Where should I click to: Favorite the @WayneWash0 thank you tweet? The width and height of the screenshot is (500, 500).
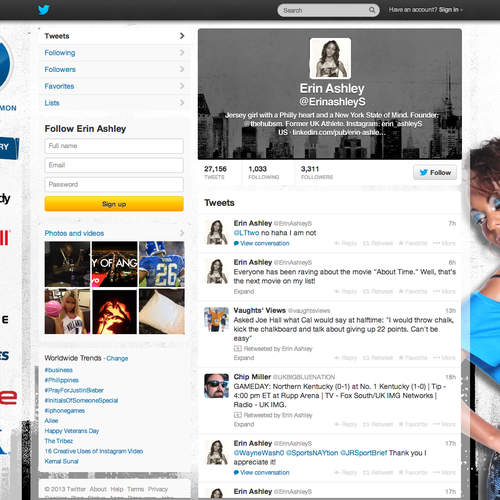coord(413,473)
